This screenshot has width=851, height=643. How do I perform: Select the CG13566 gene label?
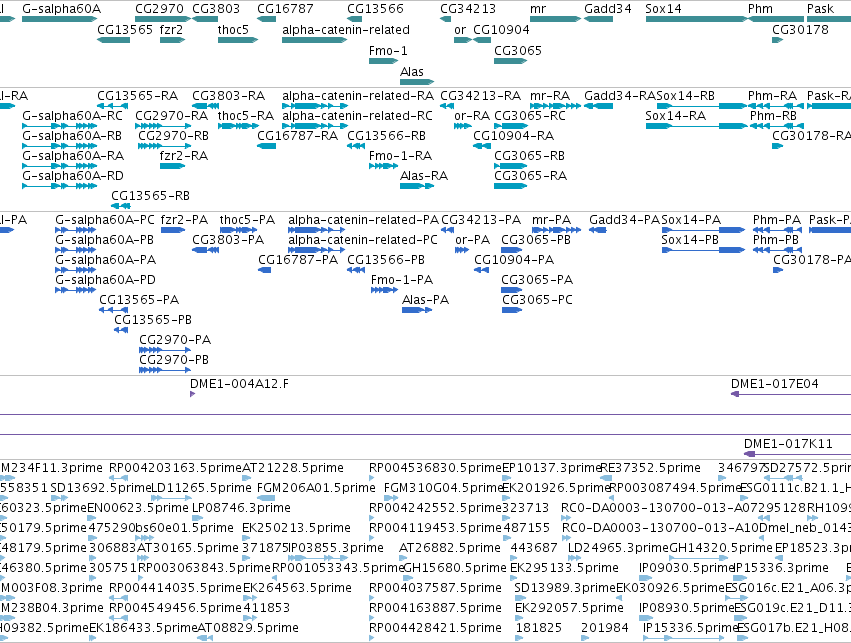coord(375,9)
